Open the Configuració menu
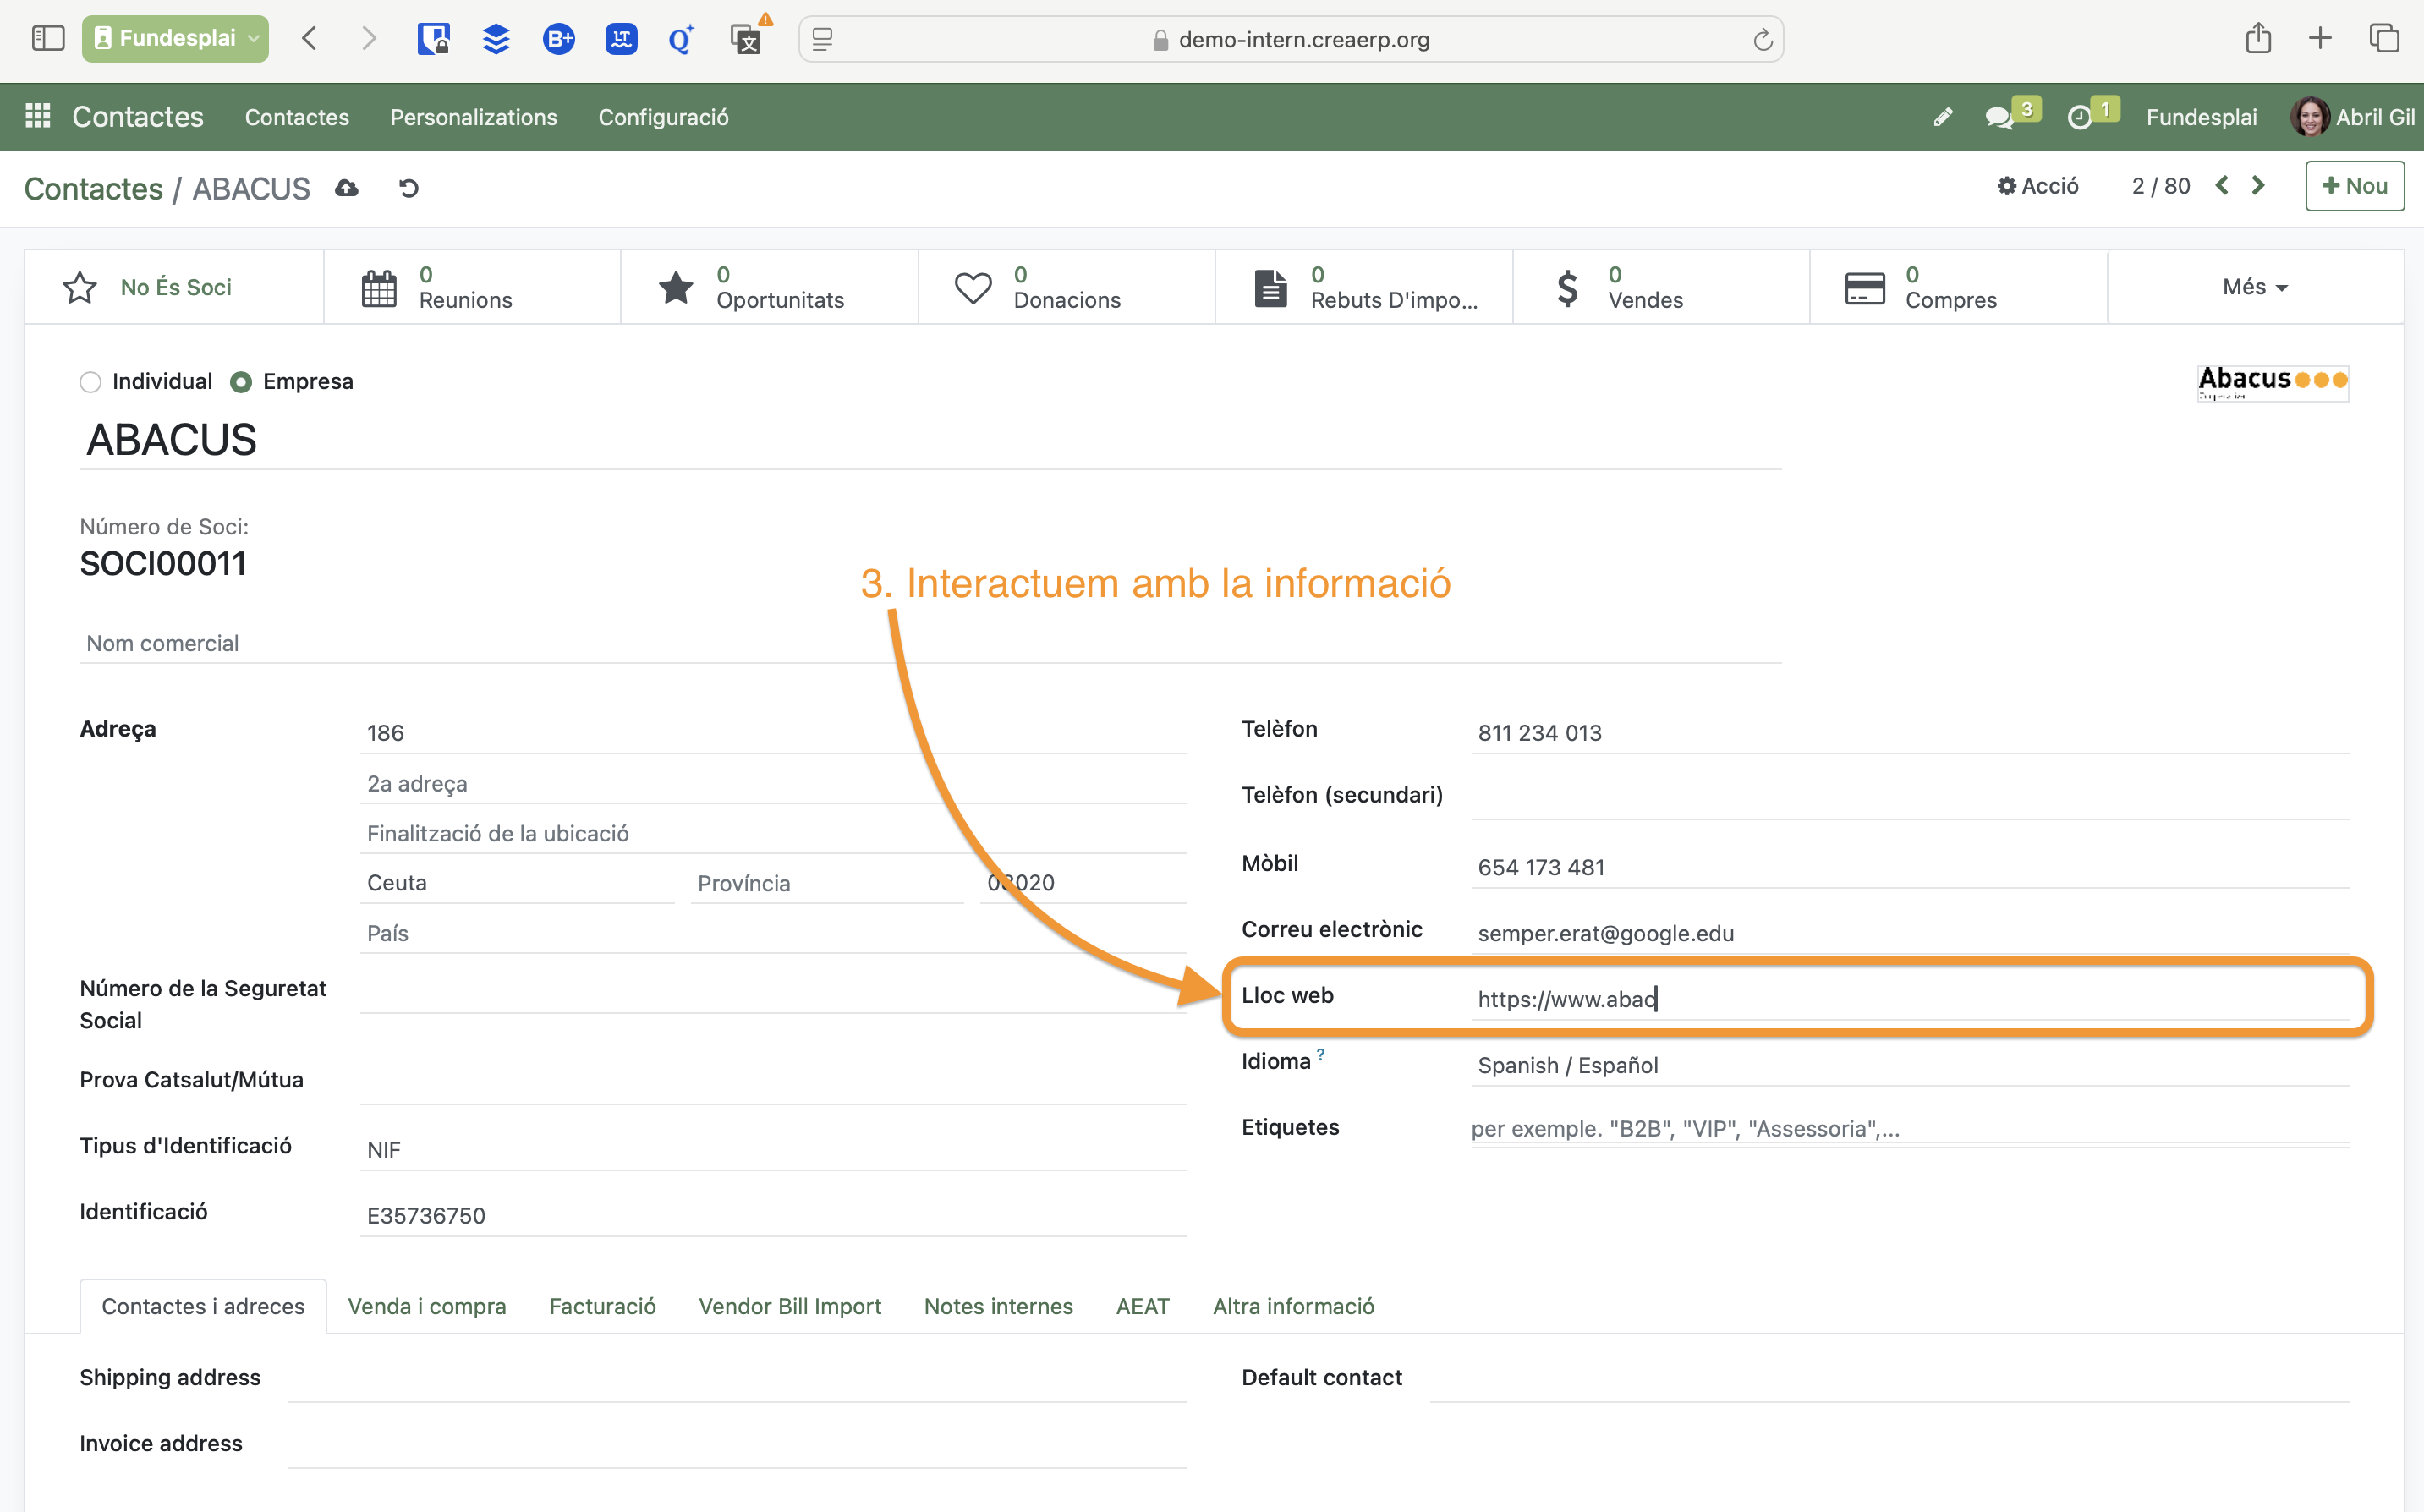Viewport: 2424px width, 1512px height. tap(663, 117)
